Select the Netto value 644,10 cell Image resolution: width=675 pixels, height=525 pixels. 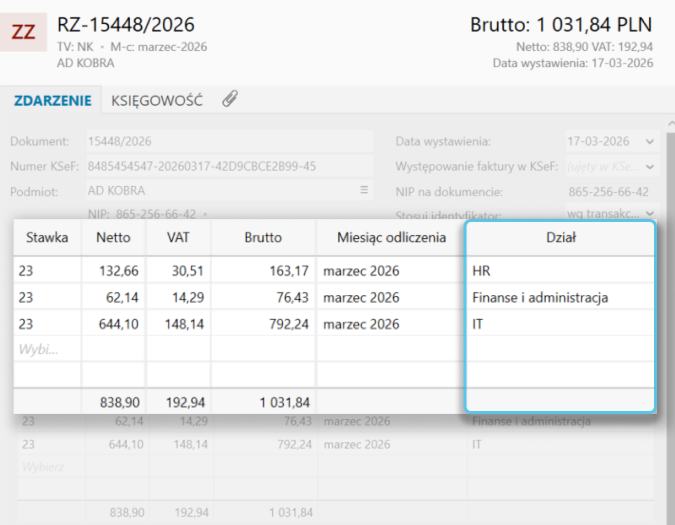point(116,324)
